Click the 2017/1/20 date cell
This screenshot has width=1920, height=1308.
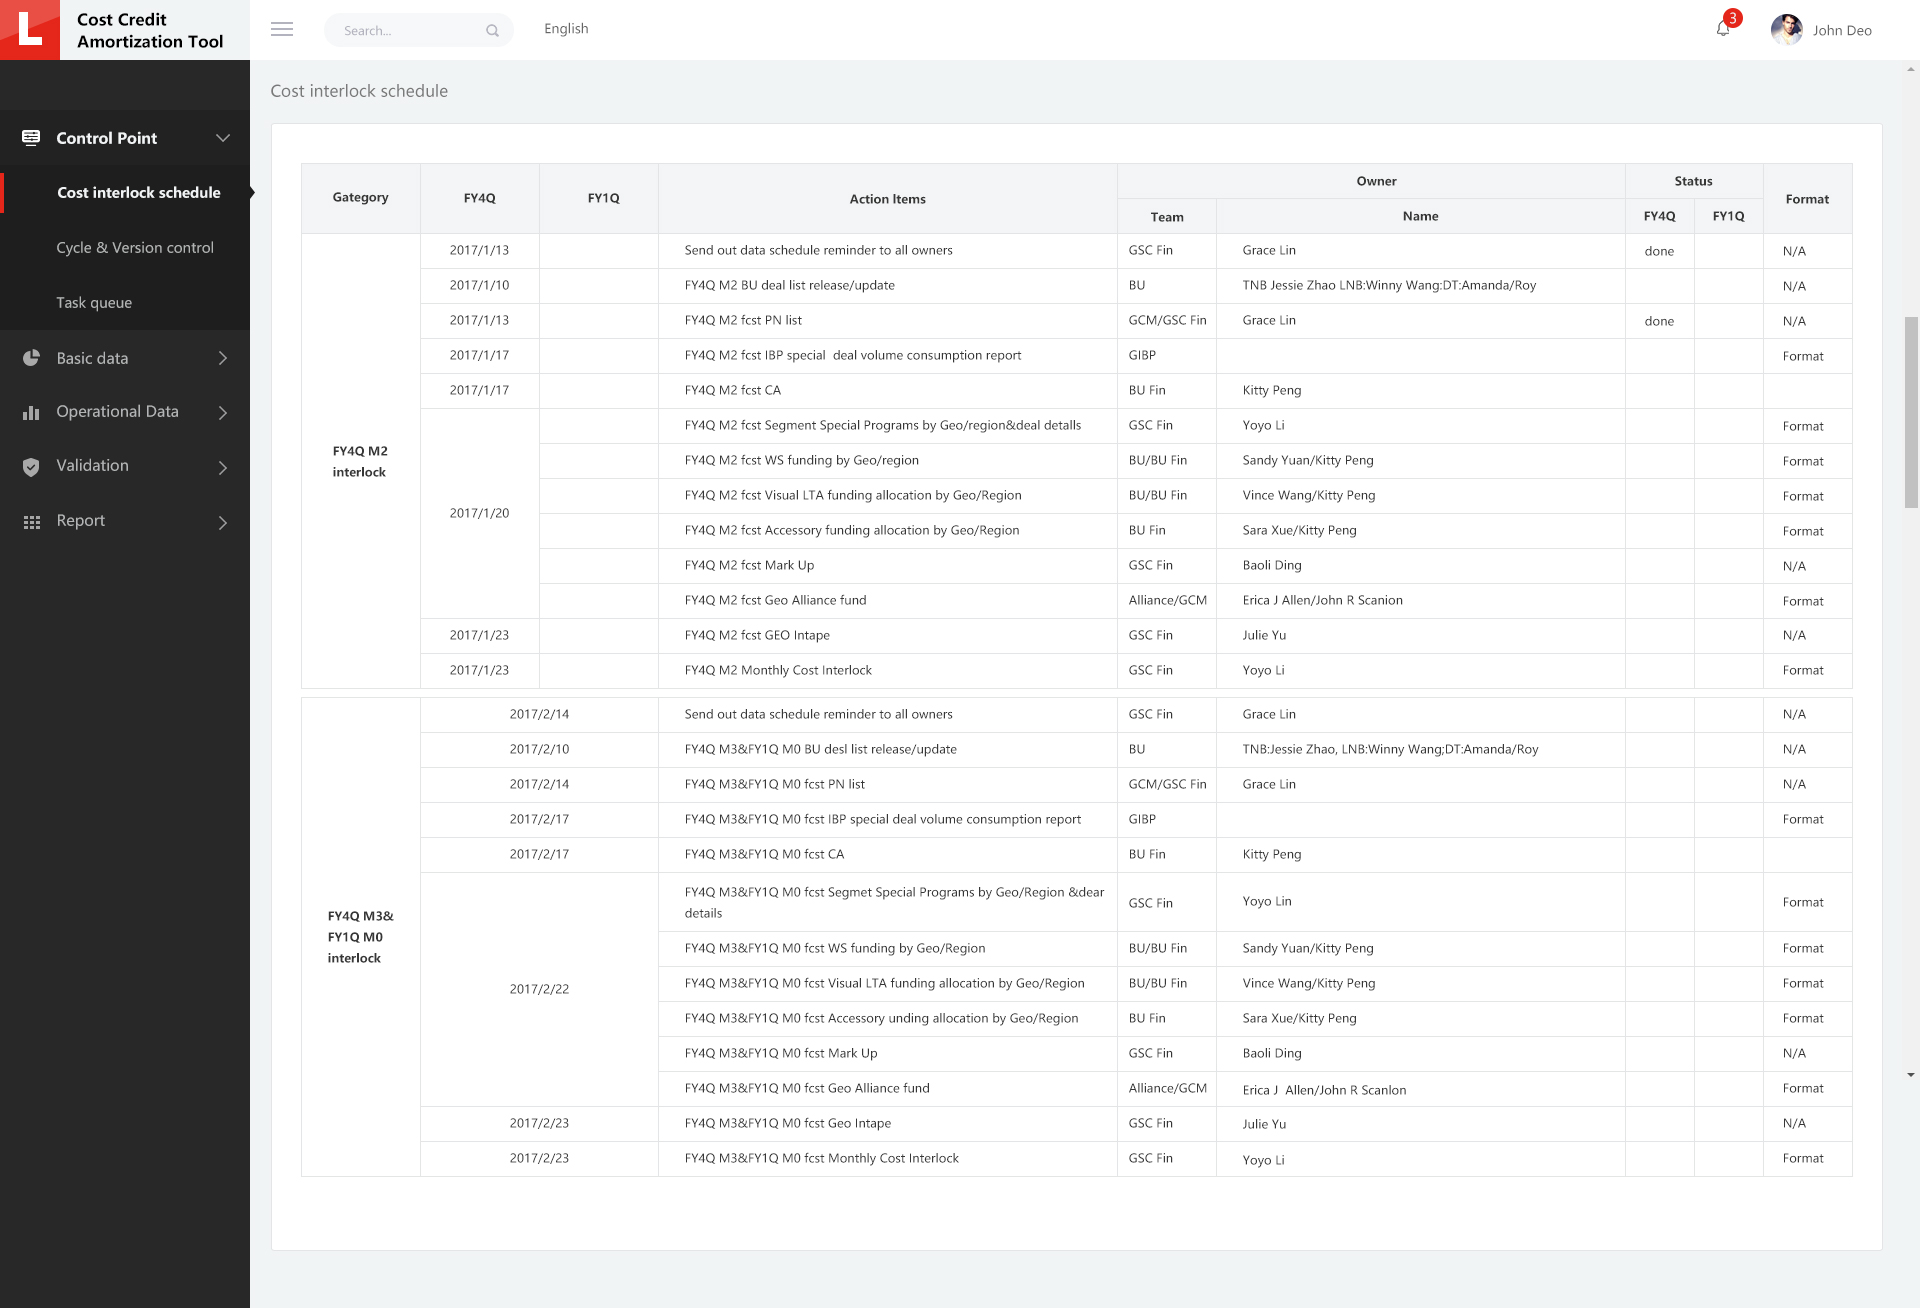(479, 513)
